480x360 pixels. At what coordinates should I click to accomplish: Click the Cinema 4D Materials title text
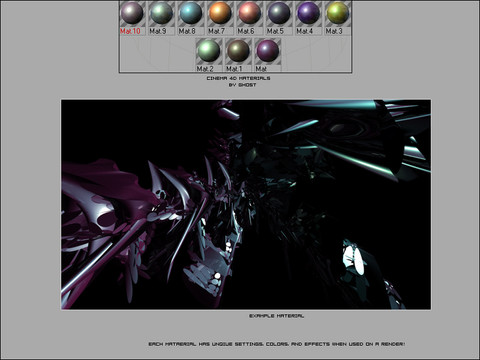[x=238, y=78]
